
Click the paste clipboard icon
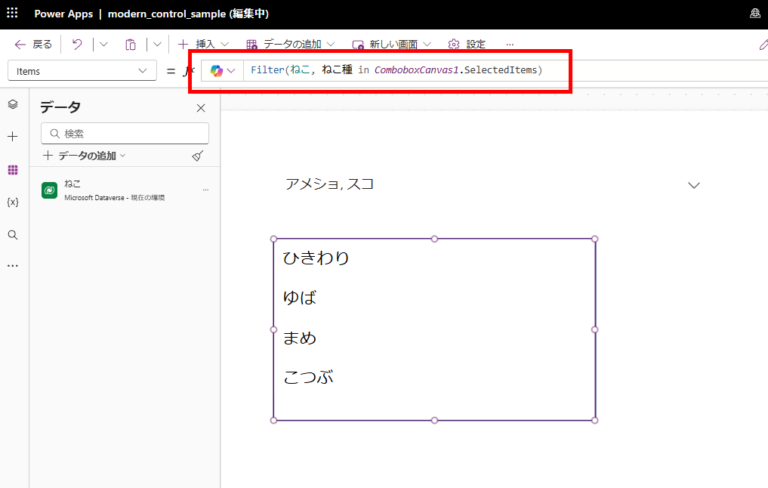coord(130,44)
